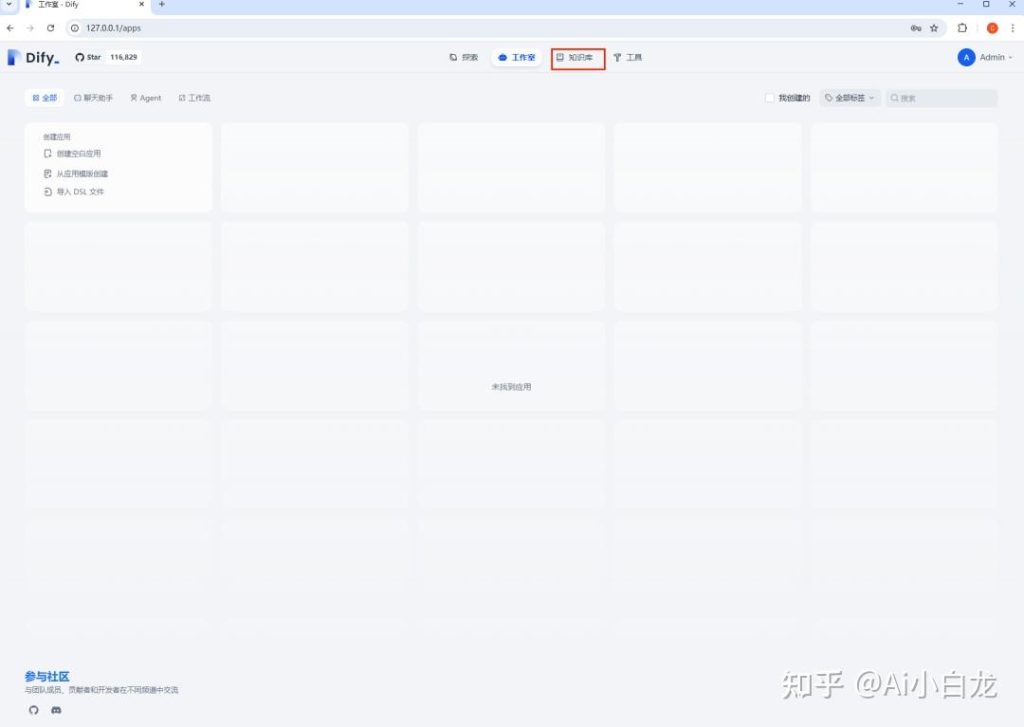The width and height of the screenshot is (1024, 727).
Task: Switch to the 工作流 tab
Action: 194,97
